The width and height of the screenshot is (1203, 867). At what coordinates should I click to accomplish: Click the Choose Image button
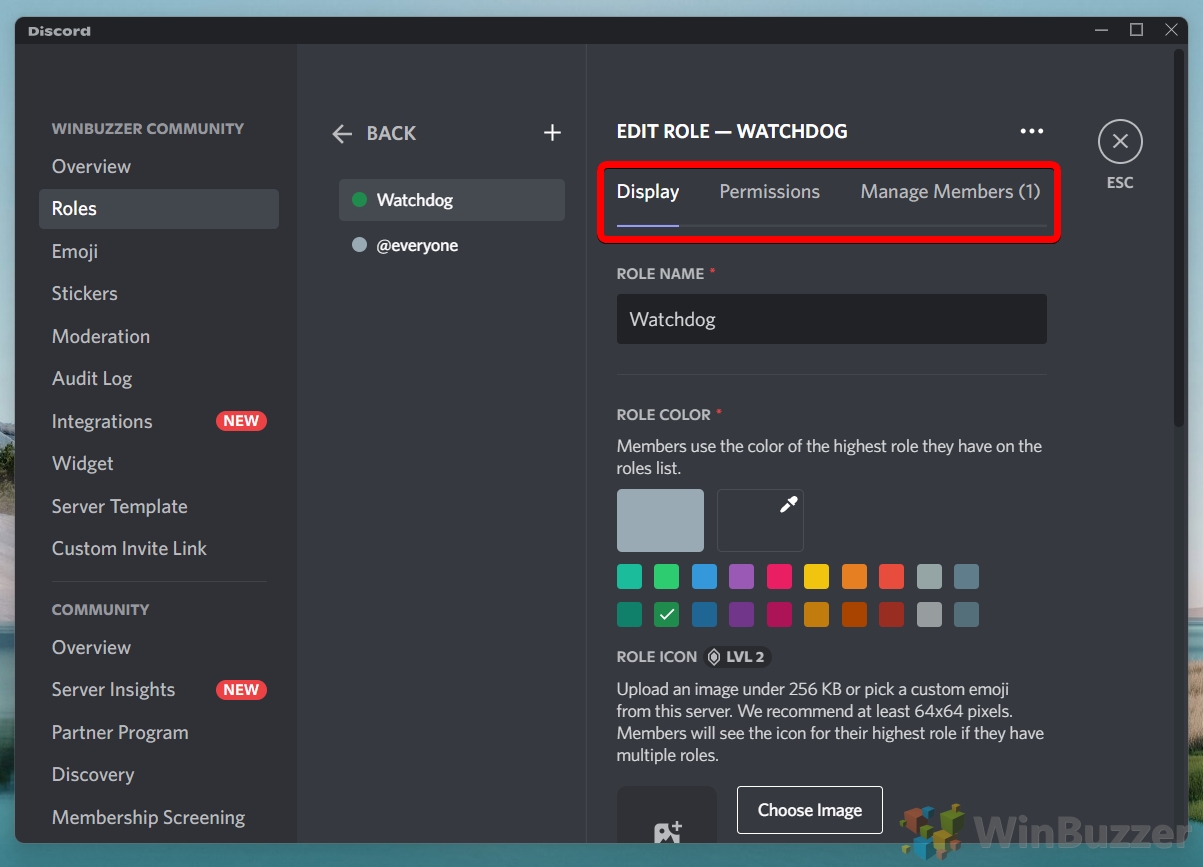coord(810,810)
